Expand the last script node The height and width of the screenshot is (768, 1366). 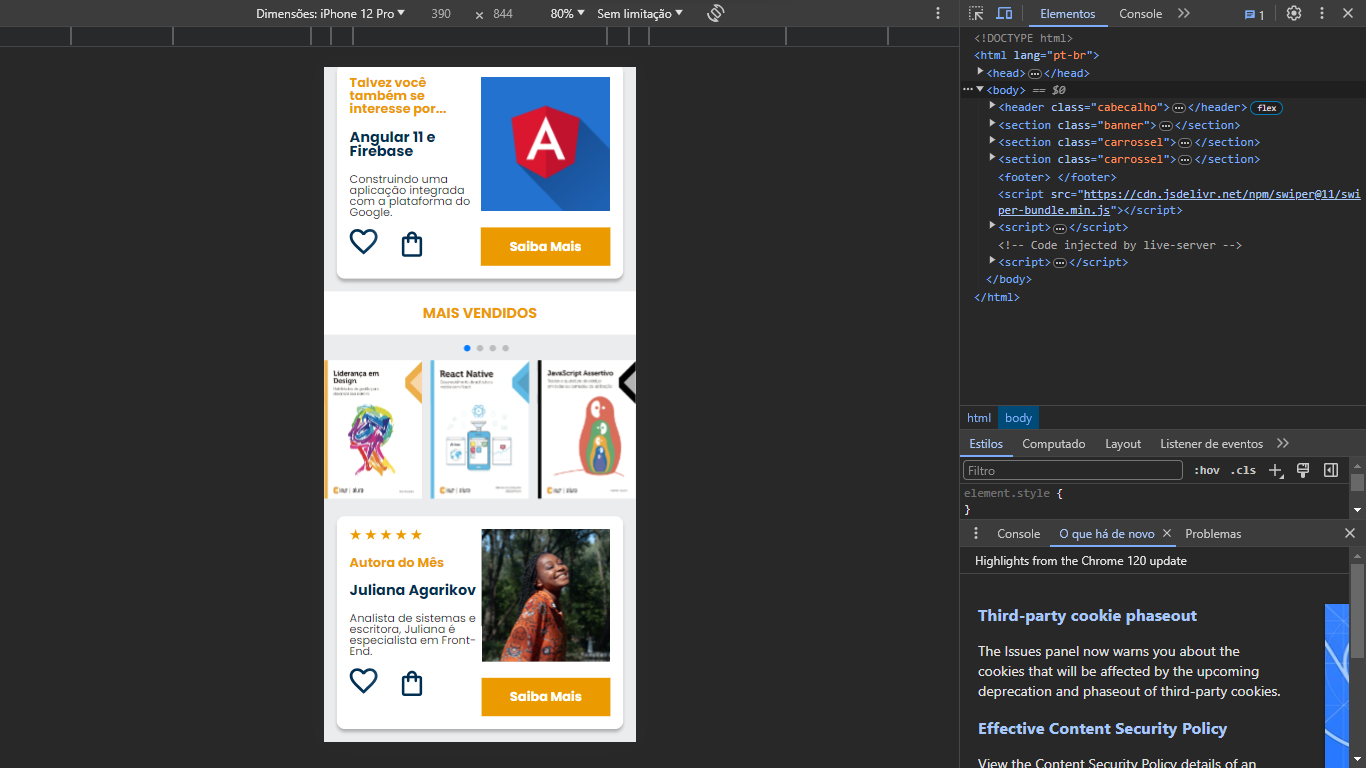(x=992, y=261)
